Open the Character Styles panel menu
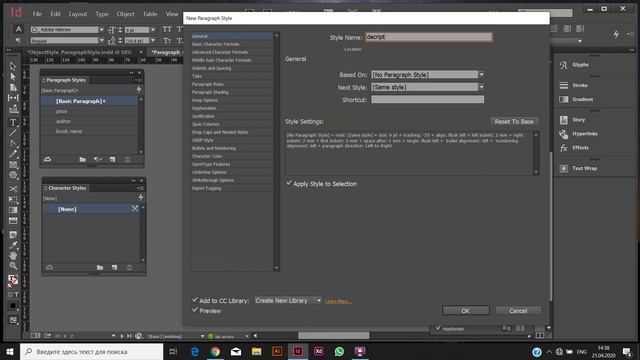This screenshot has height=360, width=640. 141,188
